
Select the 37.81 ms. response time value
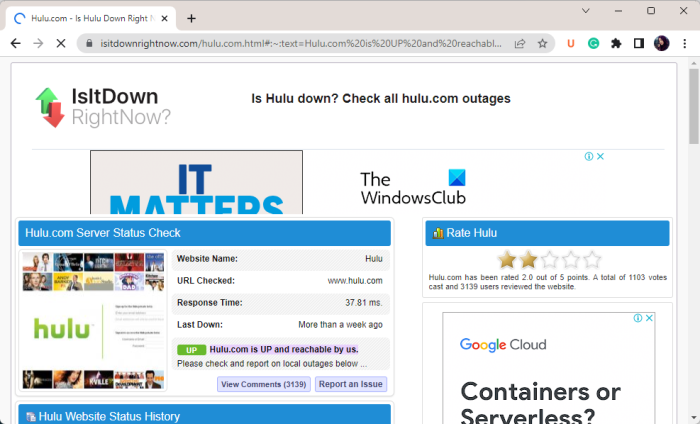363,303
